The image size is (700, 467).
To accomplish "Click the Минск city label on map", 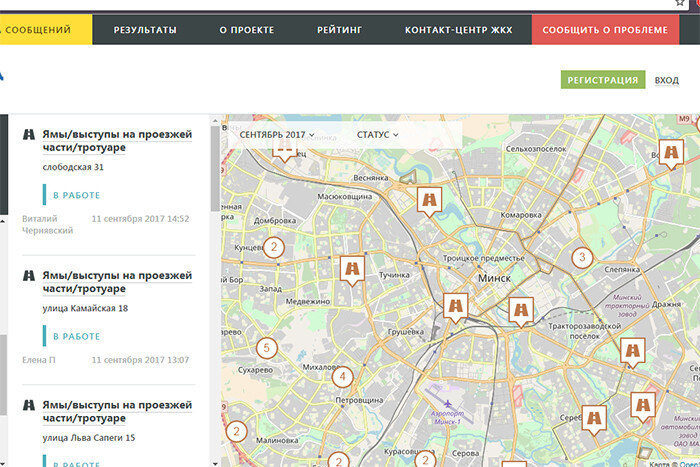I will coord(494,278).
